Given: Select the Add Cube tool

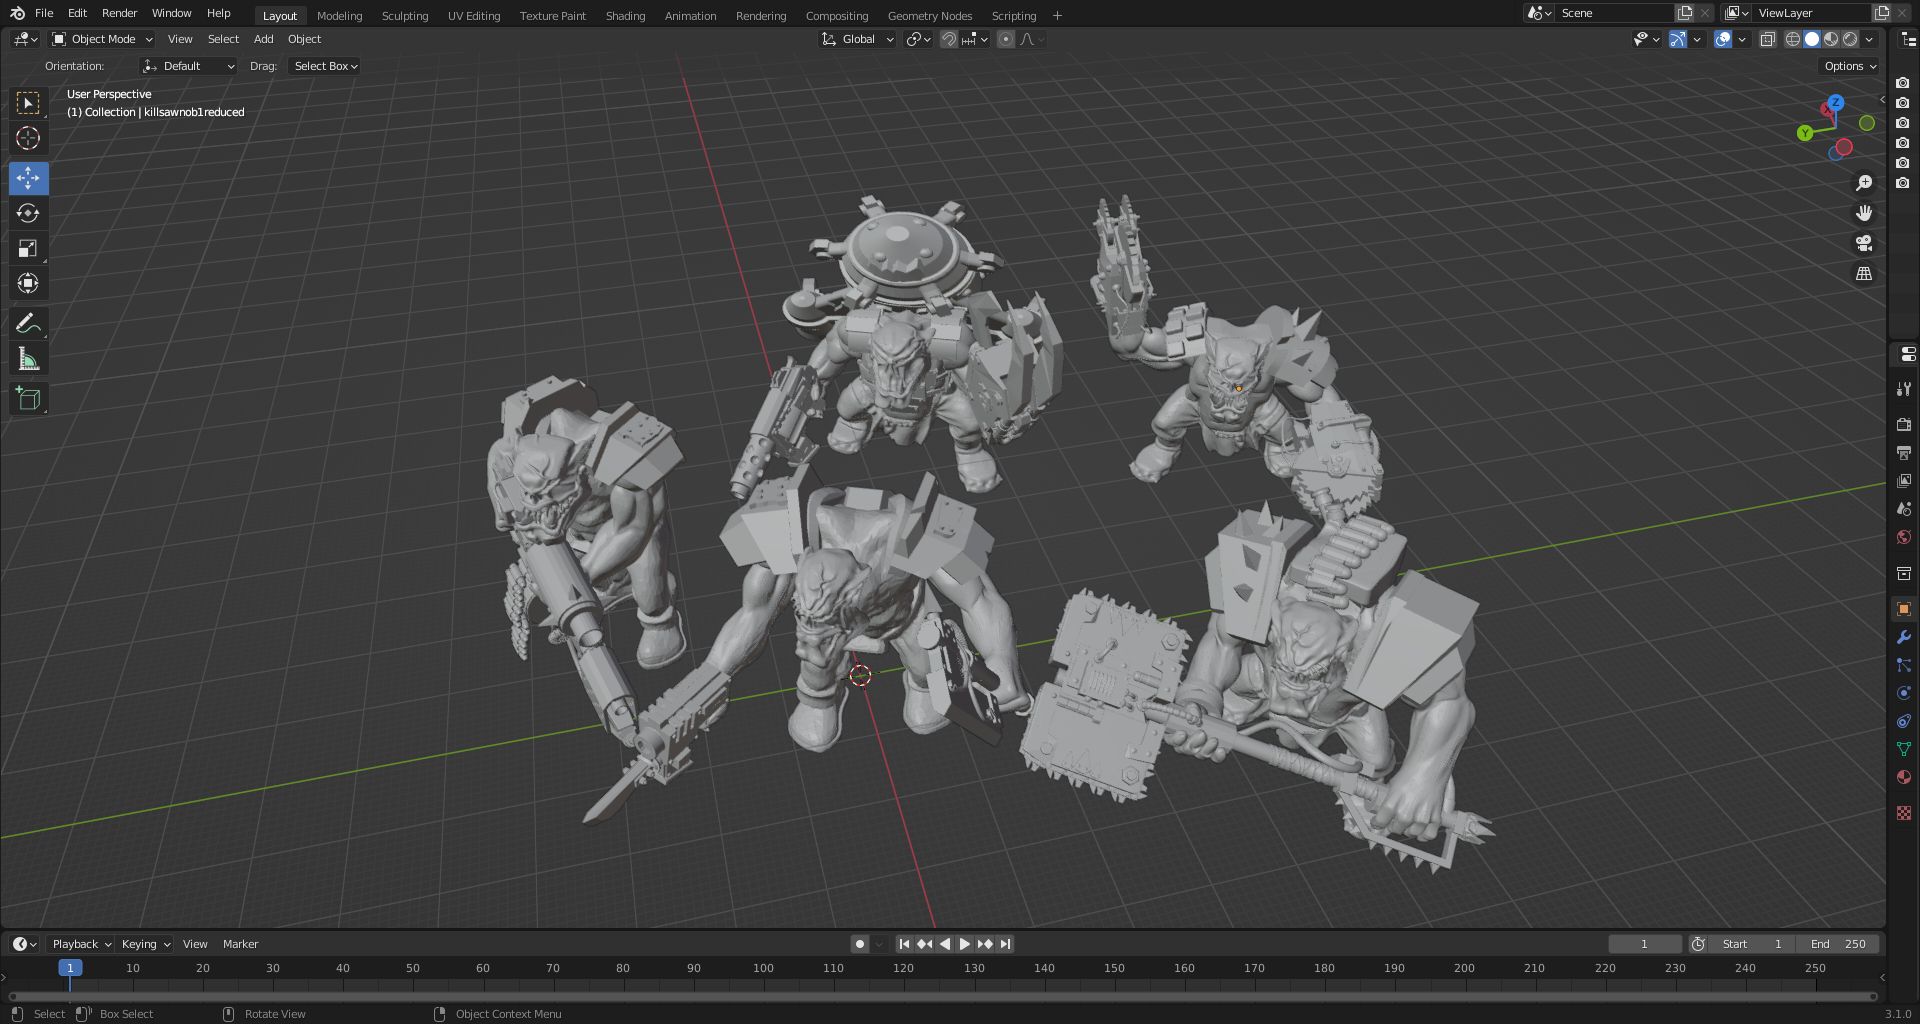Looking at the screenshot, I should click(x=28, y=399).
